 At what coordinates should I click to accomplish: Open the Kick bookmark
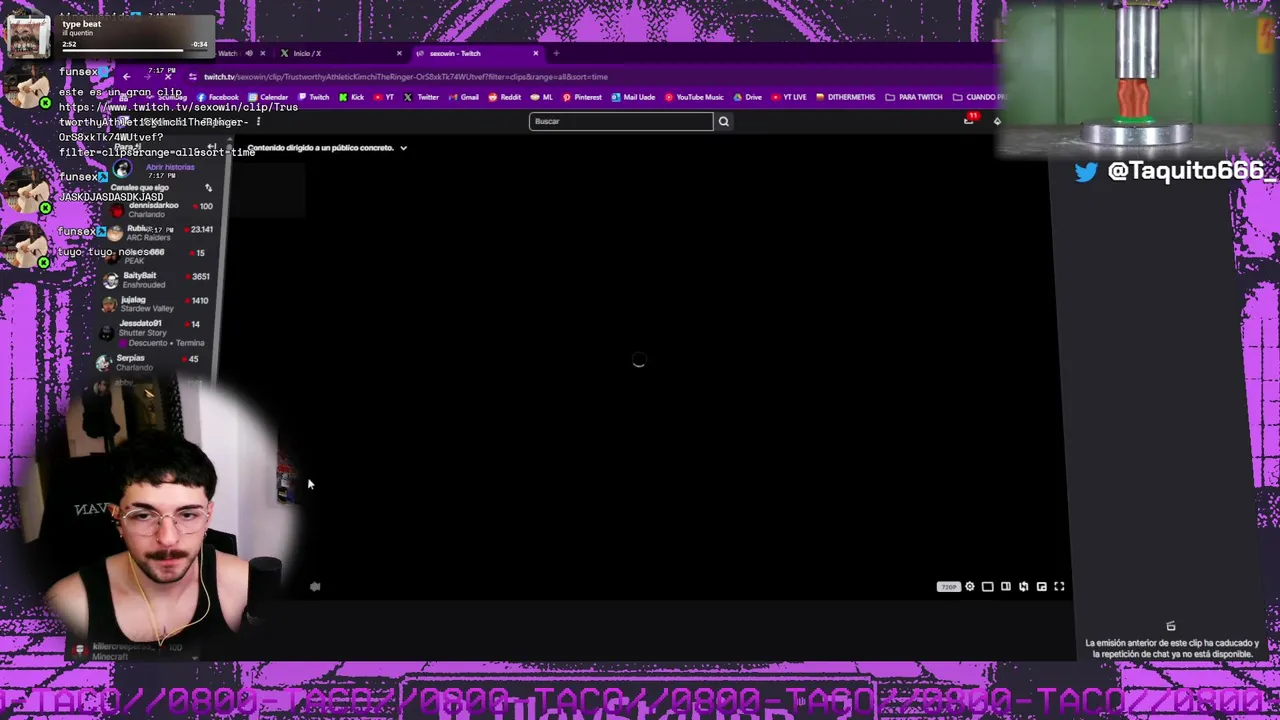[x=352, y=97]
